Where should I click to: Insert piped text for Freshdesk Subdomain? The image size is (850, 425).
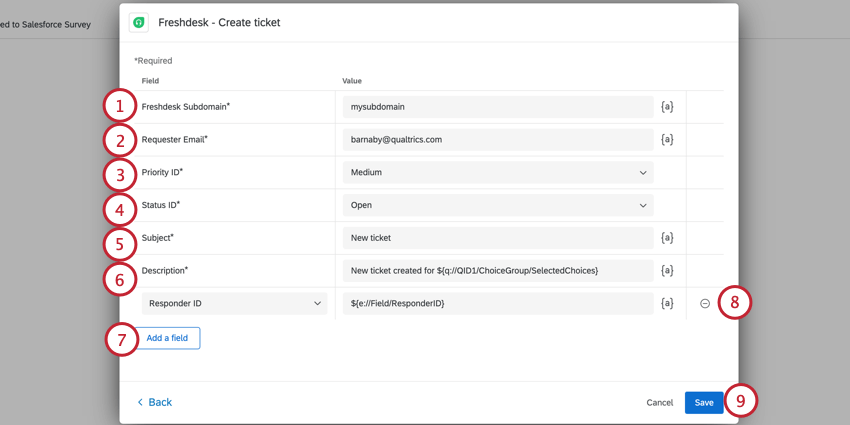pos(667,107)
